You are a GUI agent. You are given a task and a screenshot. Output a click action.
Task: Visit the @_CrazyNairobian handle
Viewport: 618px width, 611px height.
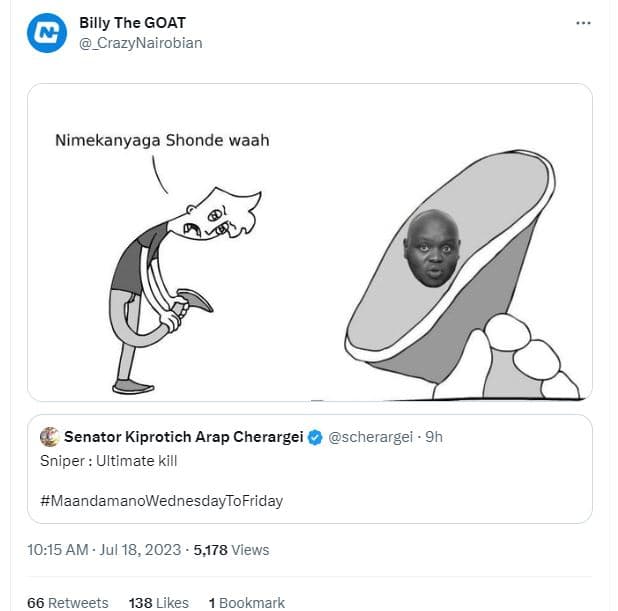point(140,43)
